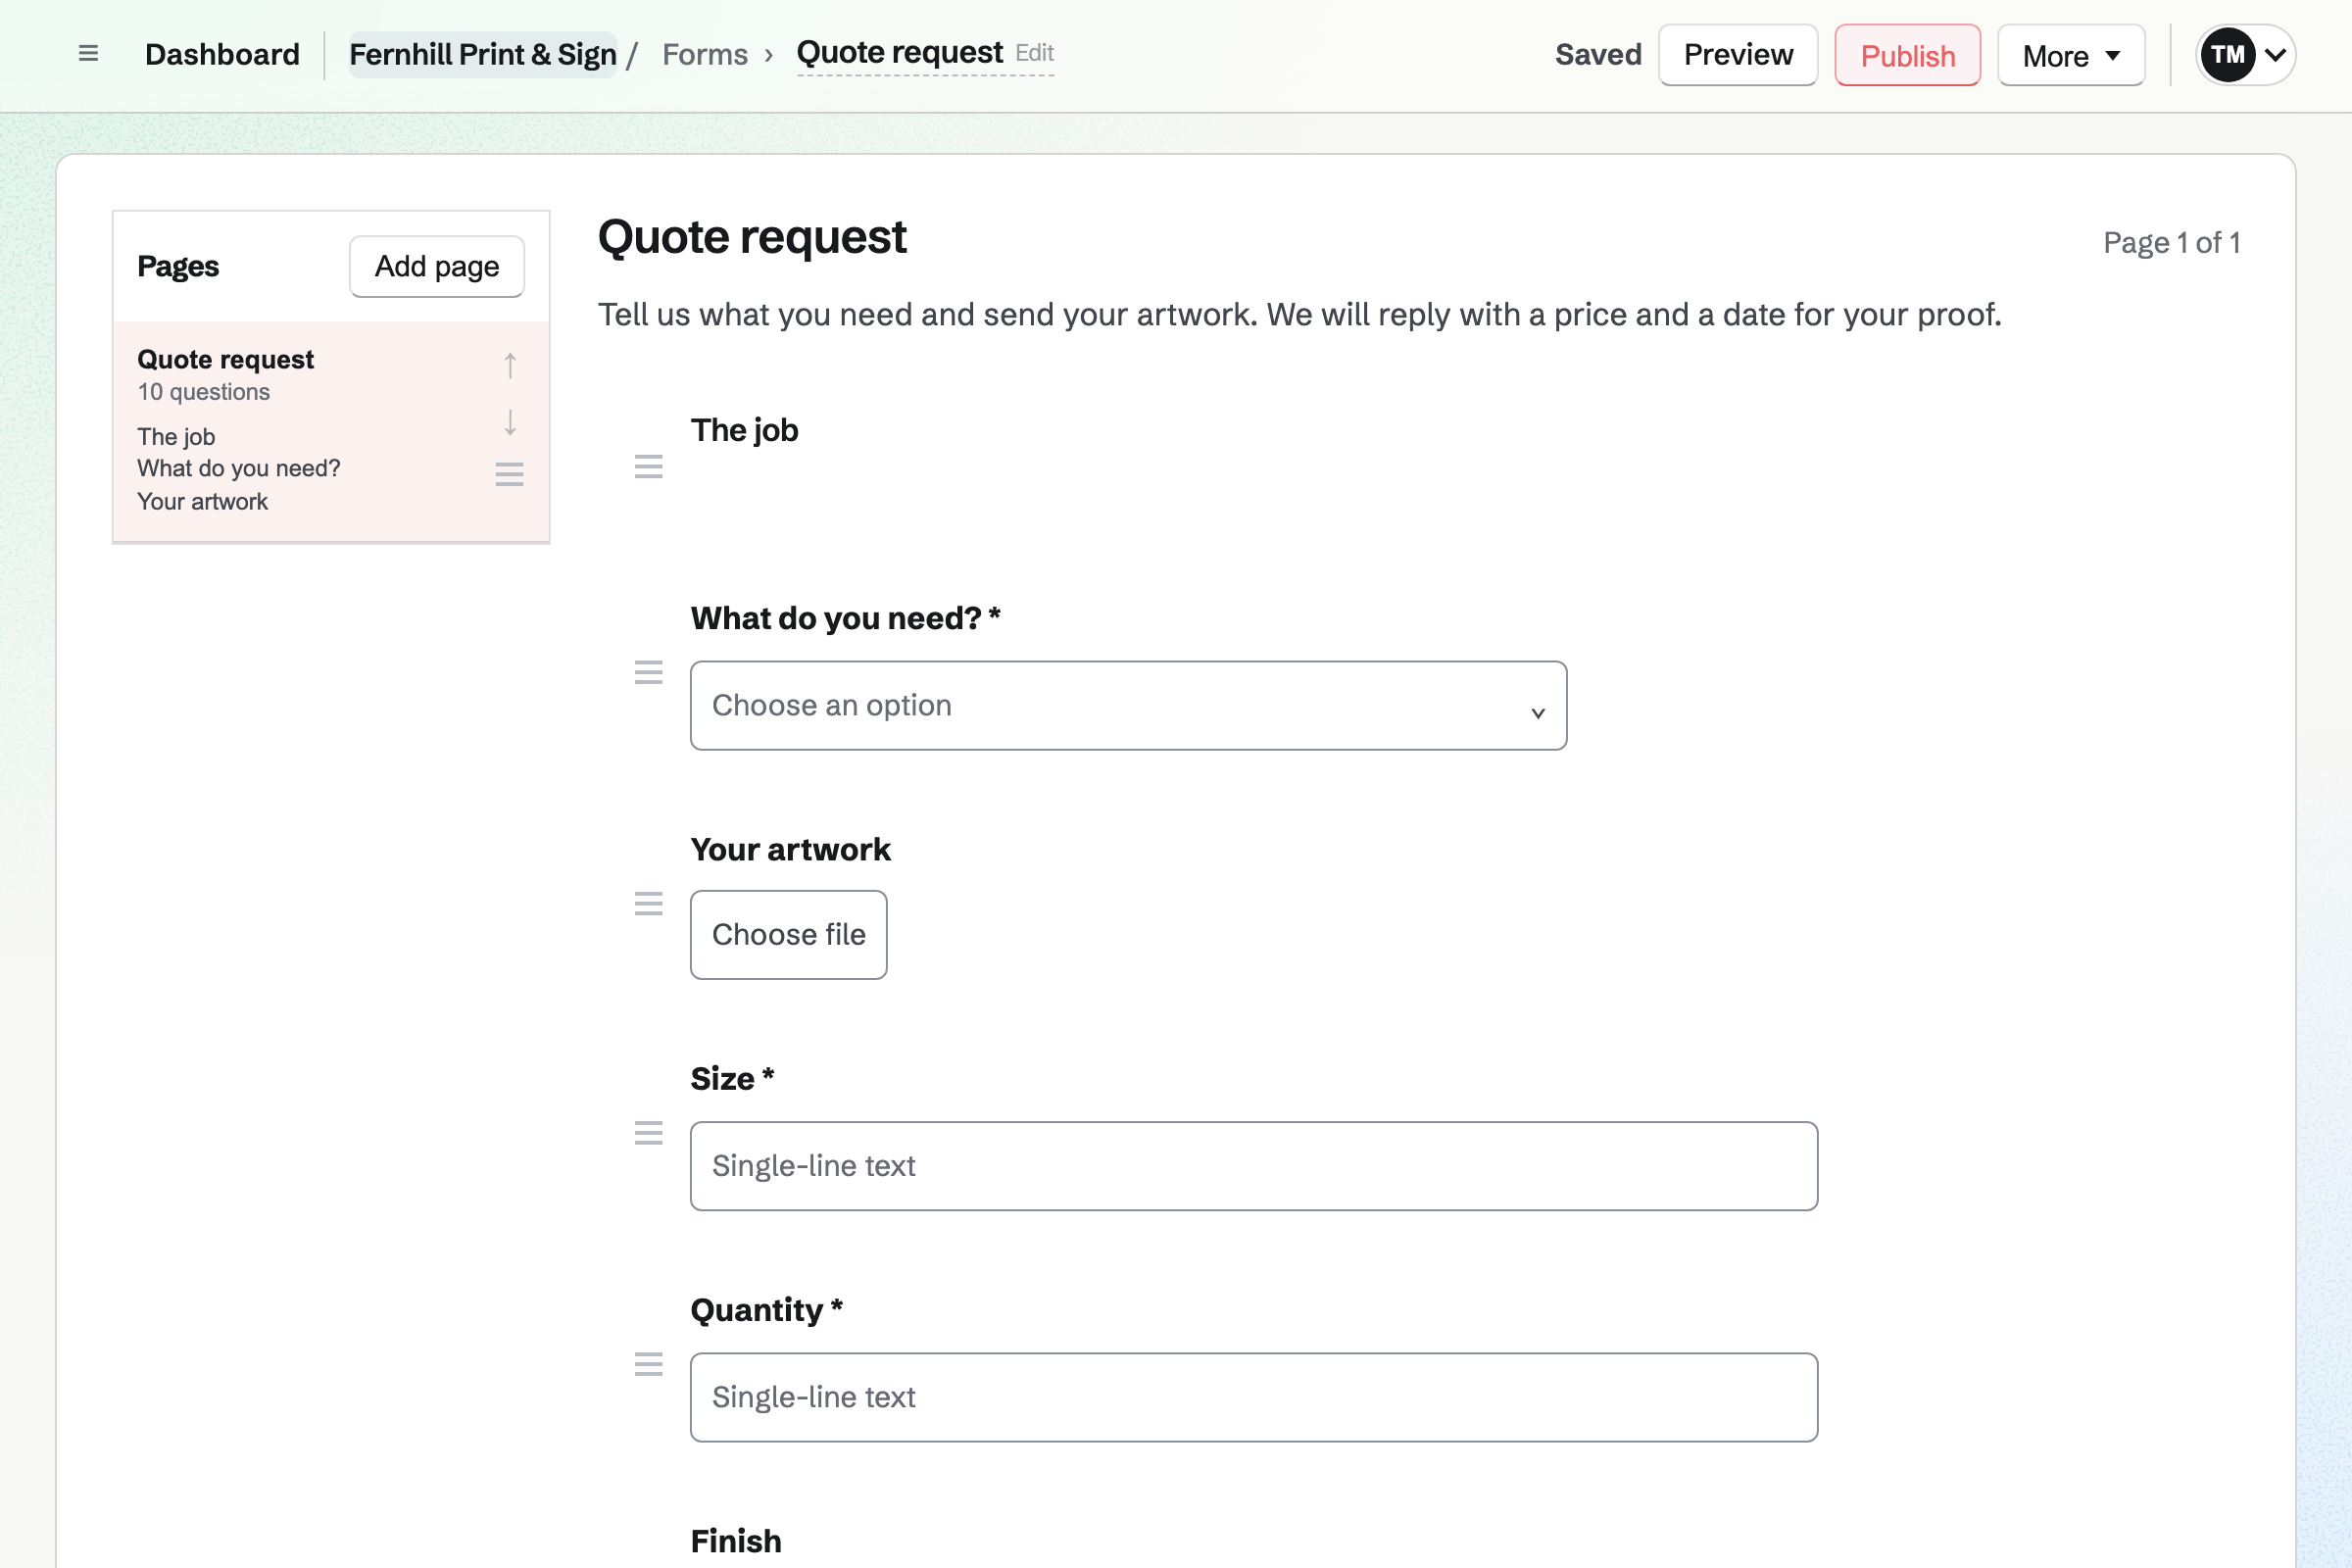Screen dimensions: 2352x1568
Task: Click the Quantity question label
Action: pos(767,1310)
